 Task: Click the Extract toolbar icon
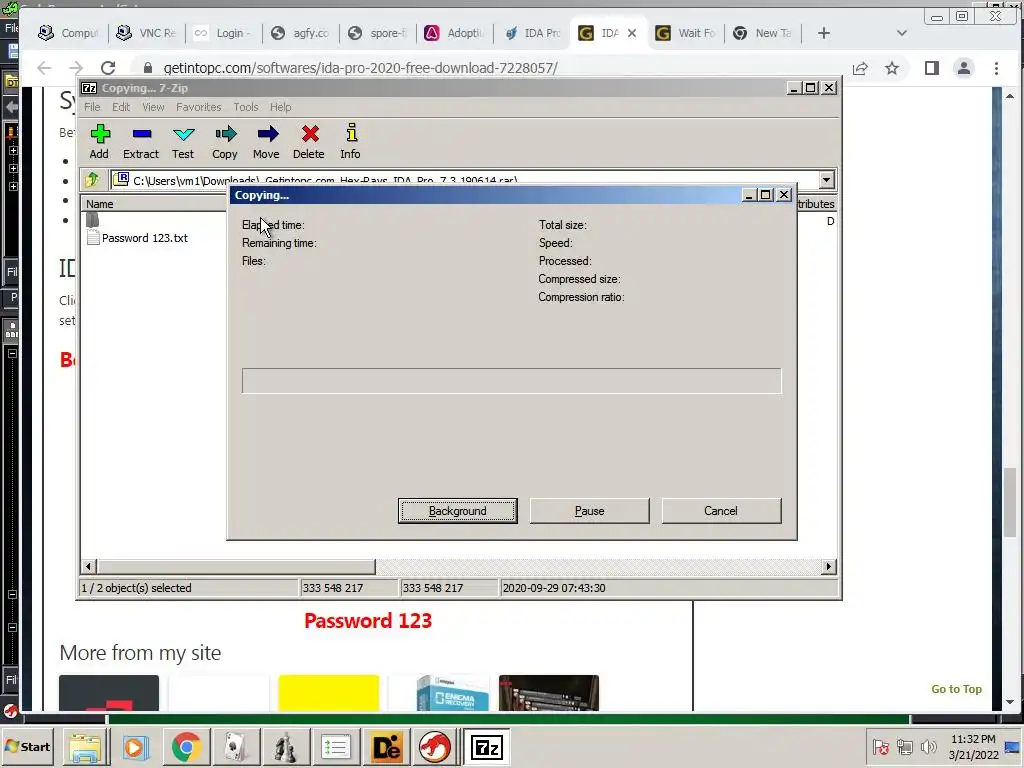tap(141, 142)
